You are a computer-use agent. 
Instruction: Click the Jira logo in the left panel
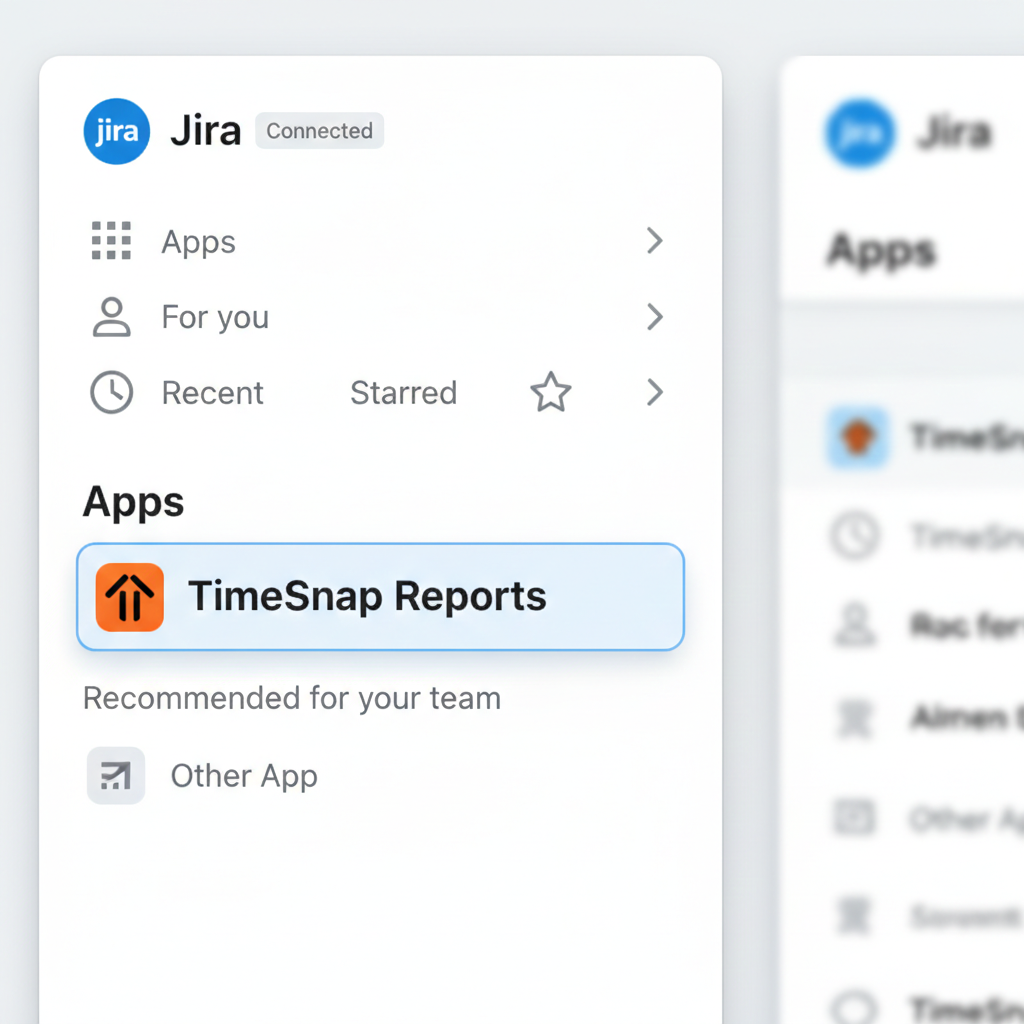tap(117, 131)
